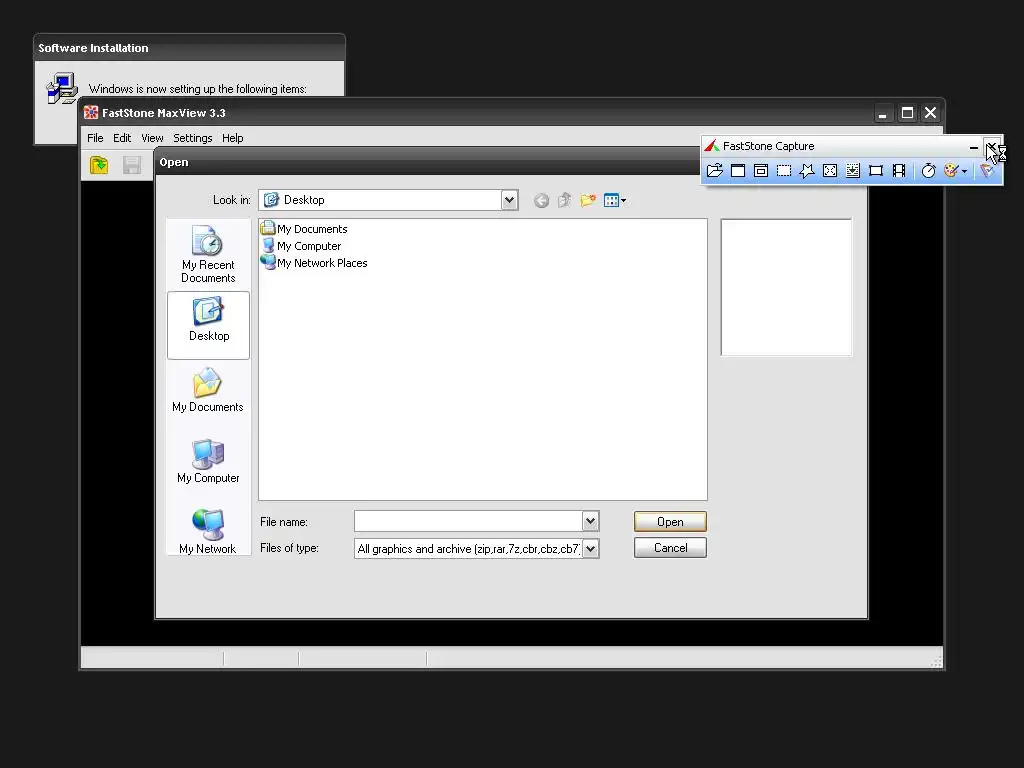This screenshot has width=1024, height=768.
Task: Open file in editor in FastStone Capture toolbar
Action: (715, 170)
